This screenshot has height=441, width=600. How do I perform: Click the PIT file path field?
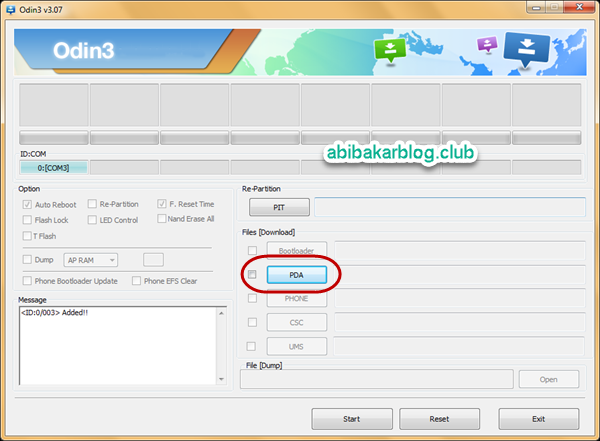pyautogui.click(x=450, y=207)
